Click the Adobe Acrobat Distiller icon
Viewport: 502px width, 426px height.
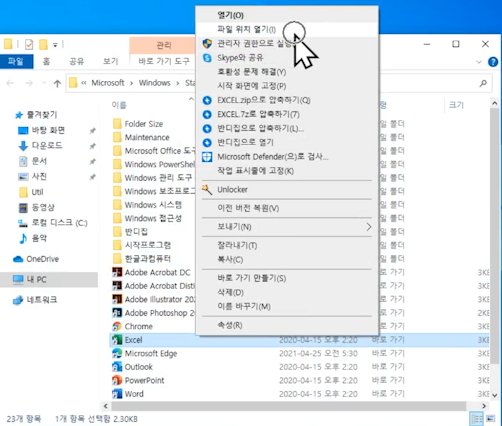(x=117, y=286)
